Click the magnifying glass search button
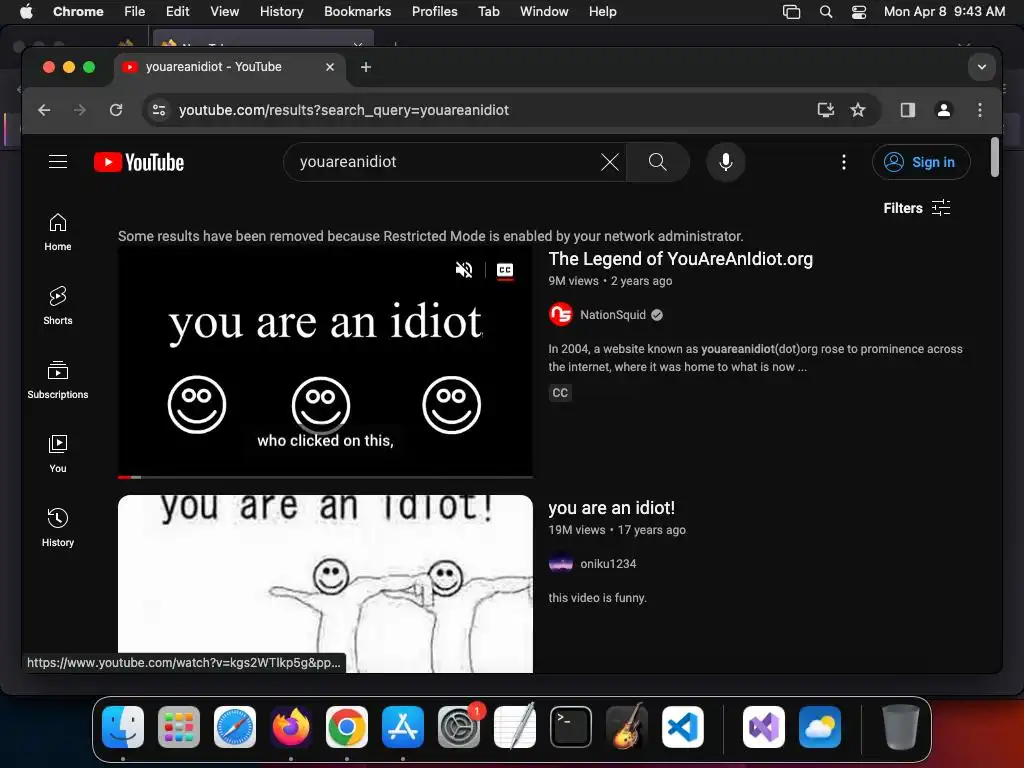This screenshot has width=1024, height=768. 658,162
